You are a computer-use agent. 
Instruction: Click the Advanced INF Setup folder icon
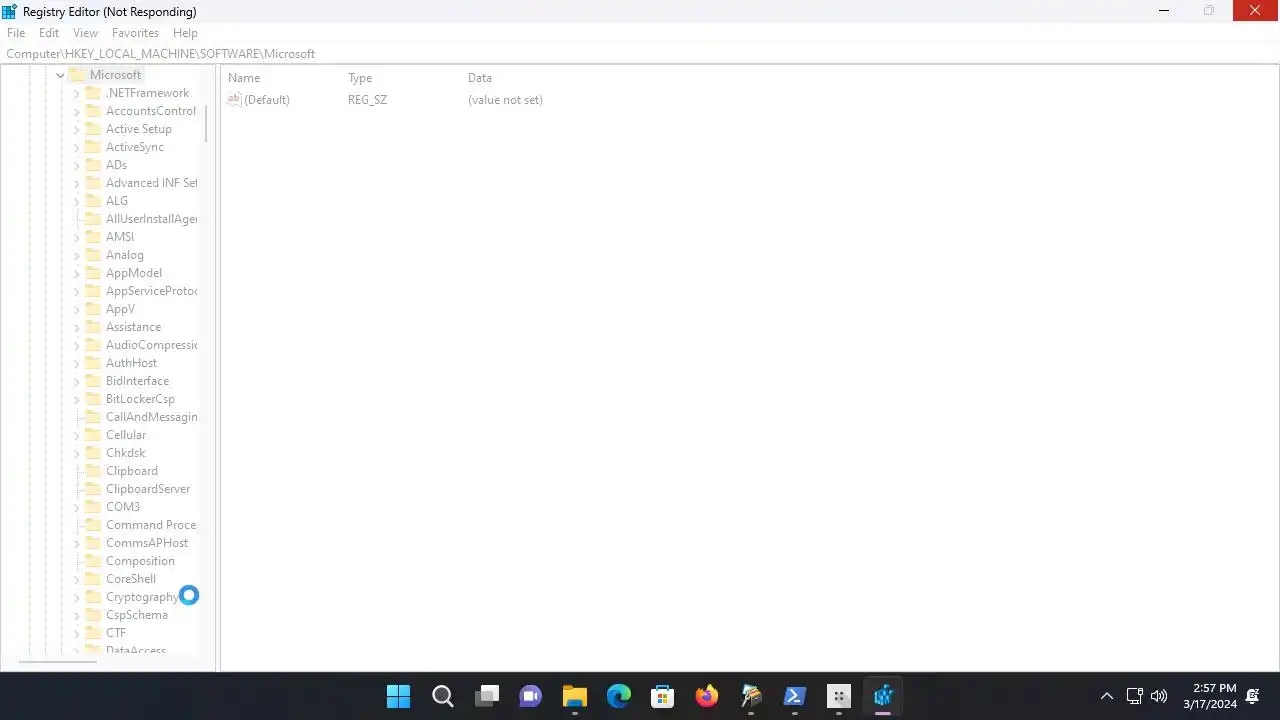93,183
